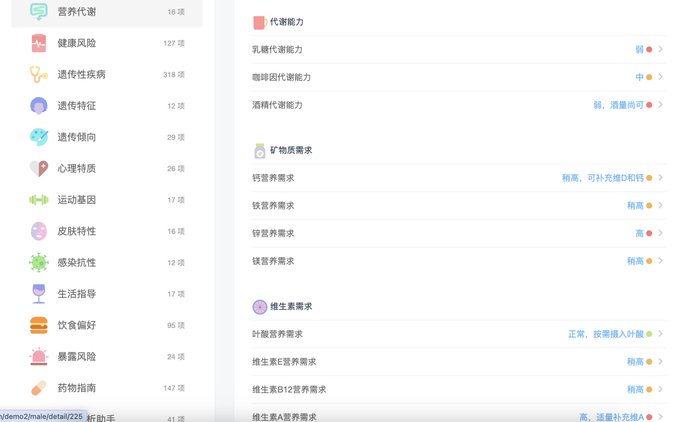Expand the 咖啡因代谢能力 row arrow
This screenshot has width=679, height=422.
pos(661,77)
